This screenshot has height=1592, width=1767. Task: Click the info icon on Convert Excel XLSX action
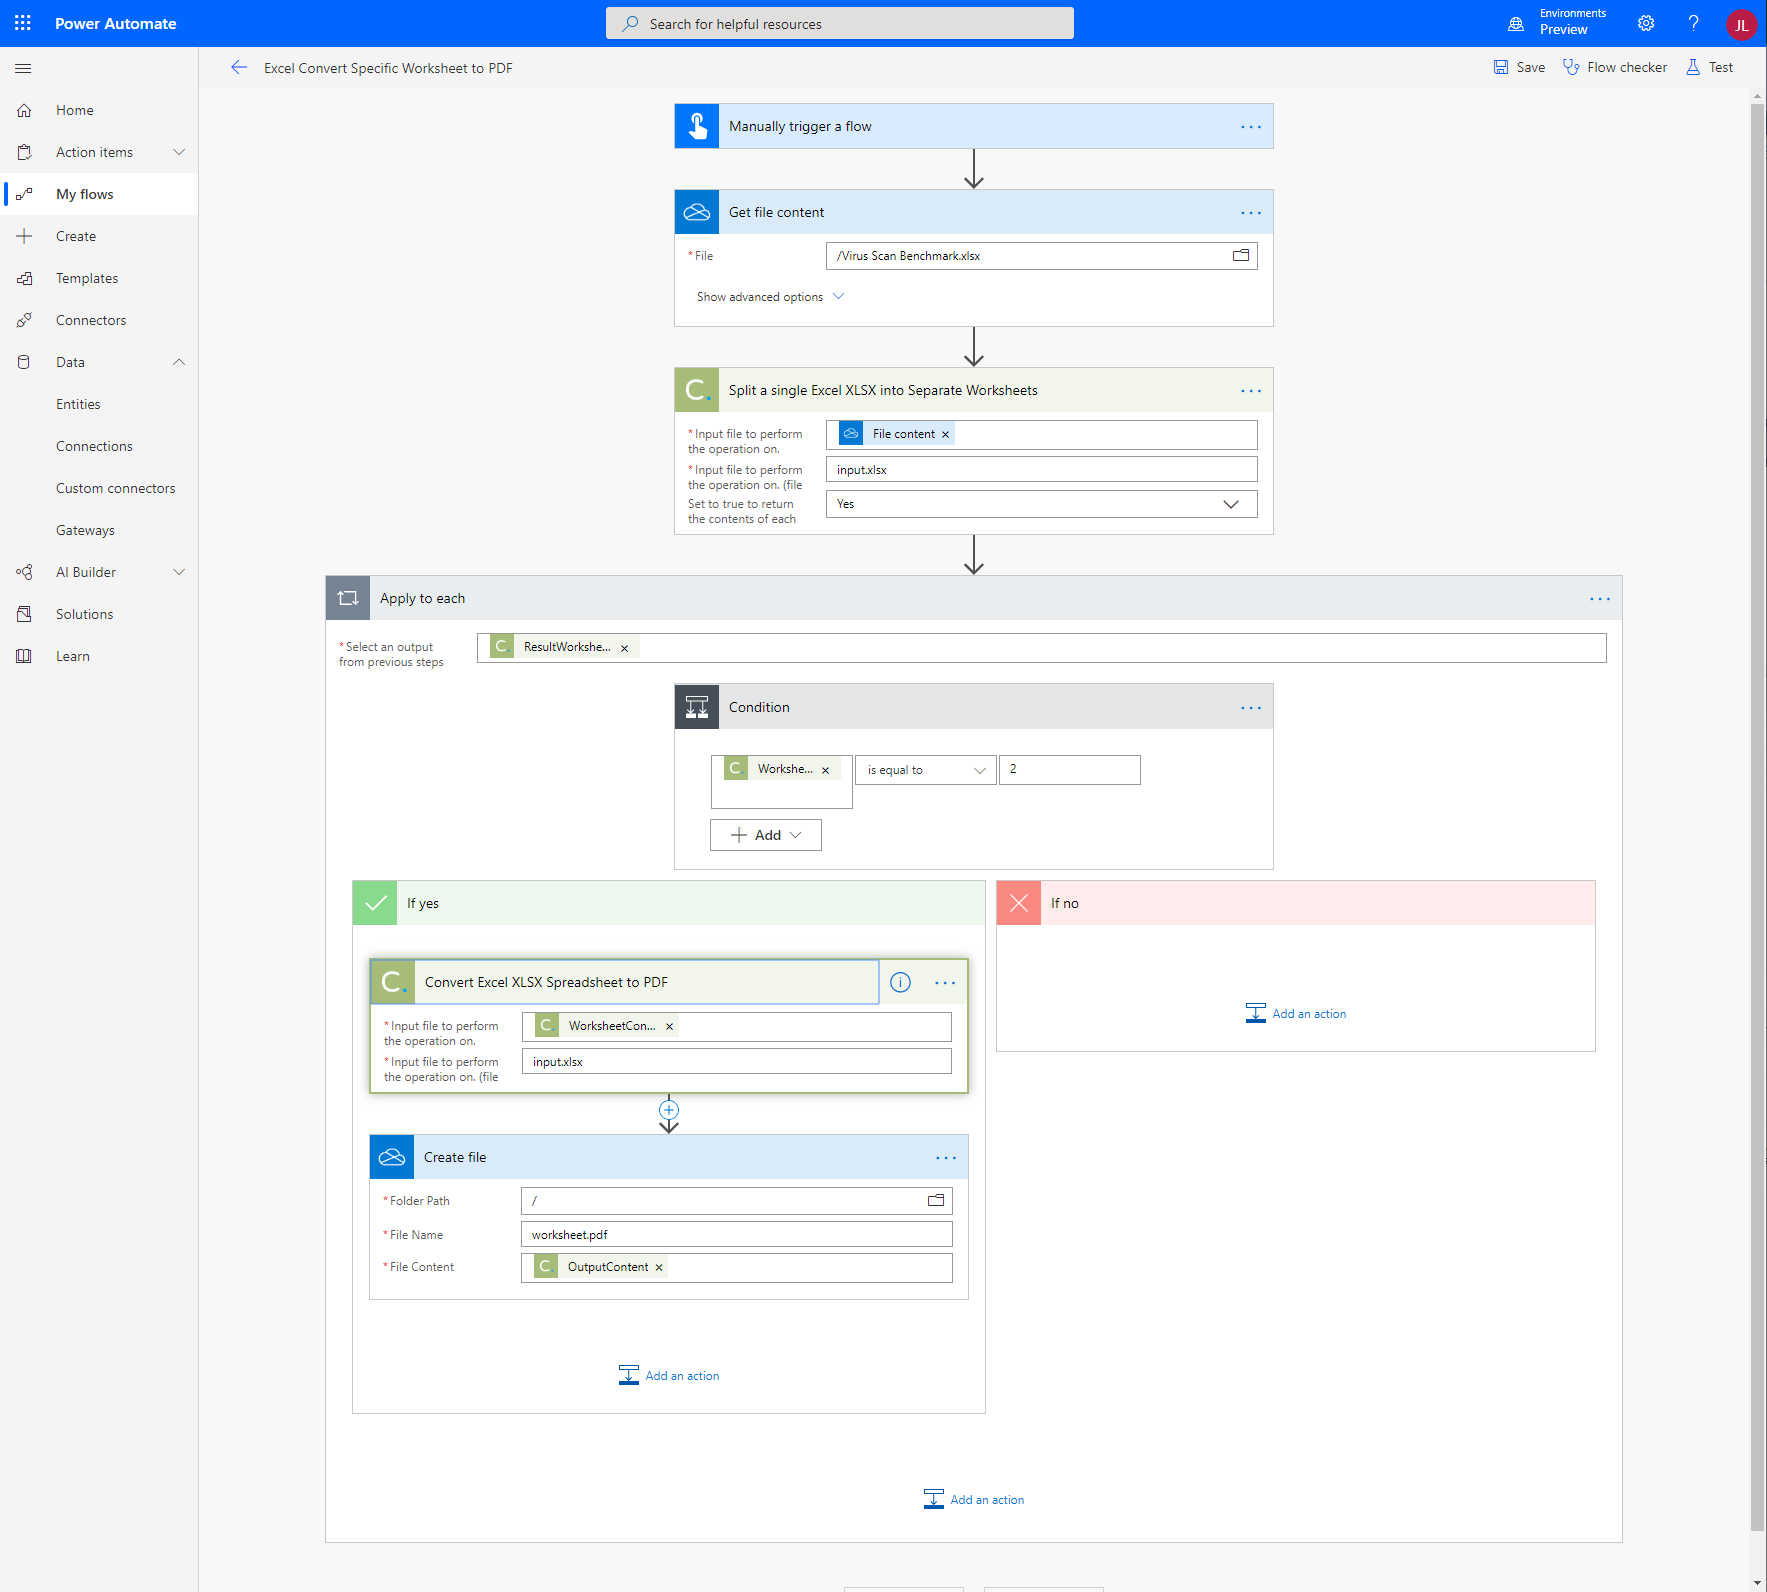(899, 982)
